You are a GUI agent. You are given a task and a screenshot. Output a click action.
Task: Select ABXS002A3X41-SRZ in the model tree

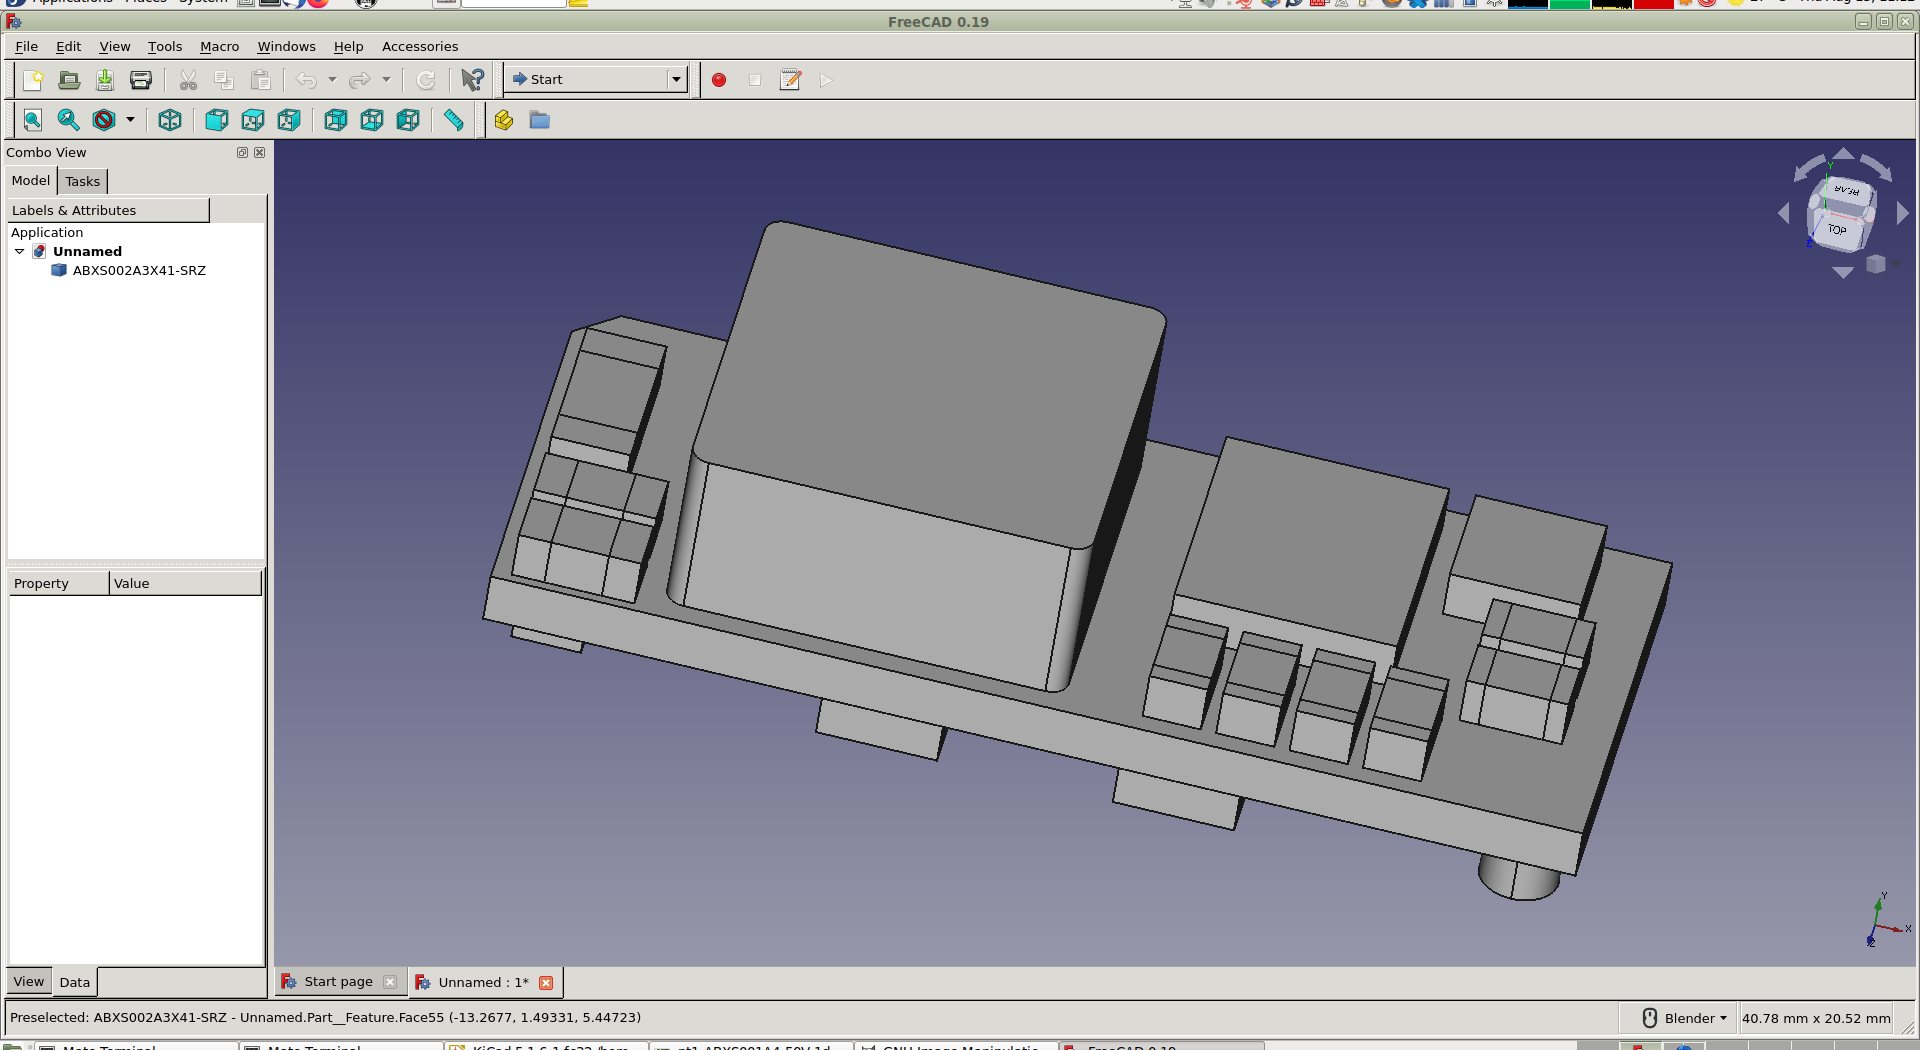point(139,271)
